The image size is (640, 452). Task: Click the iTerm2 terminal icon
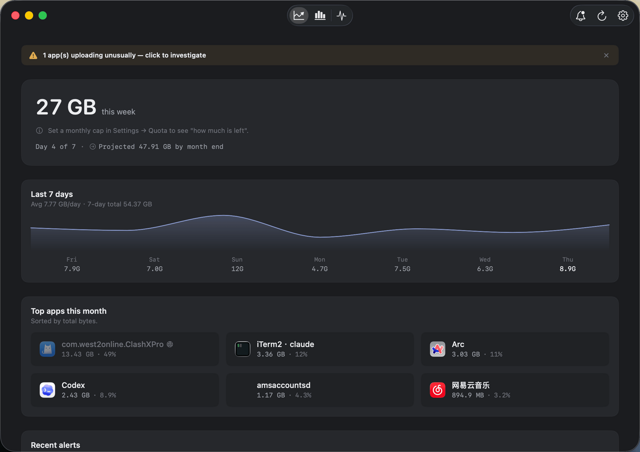[242, 349]
